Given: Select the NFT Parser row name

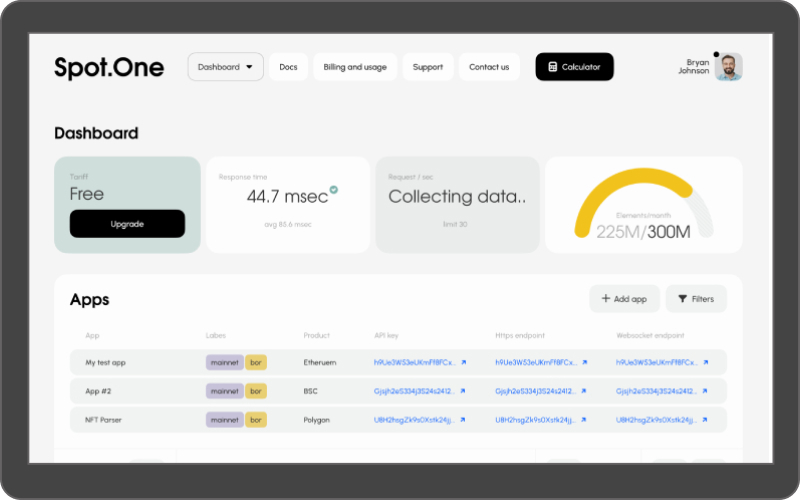Looking at the screenshot, I should click(103, 420).
